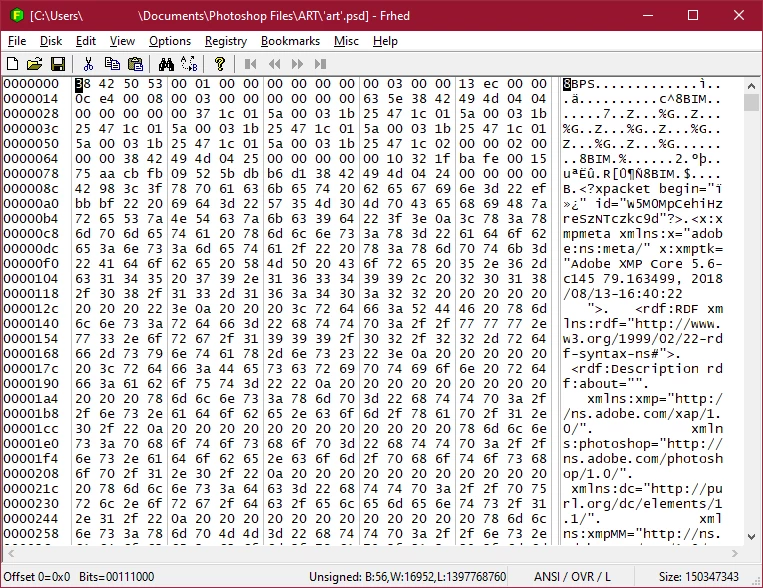Screen dimensions: 763x588
Task: Click 'ns.adobe.com/photosh' ASCII text
Action: tap(643, 459)
